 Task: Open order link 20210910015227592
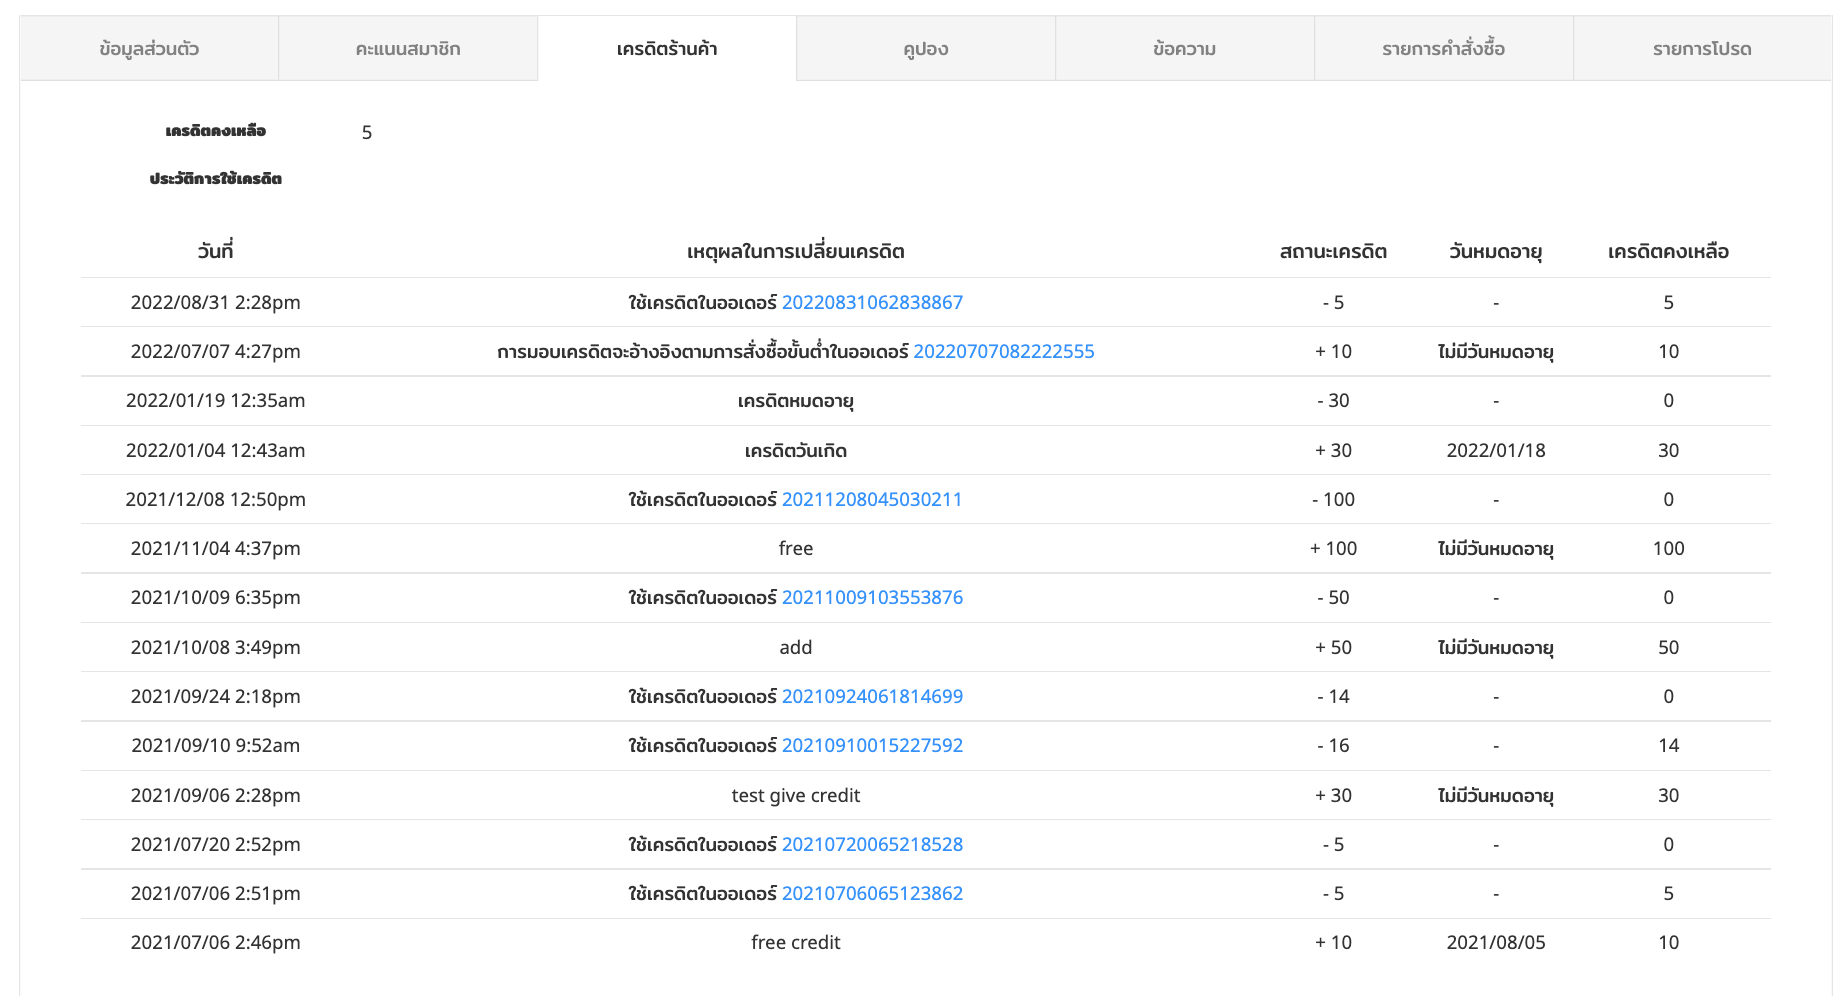coord(872,745)
